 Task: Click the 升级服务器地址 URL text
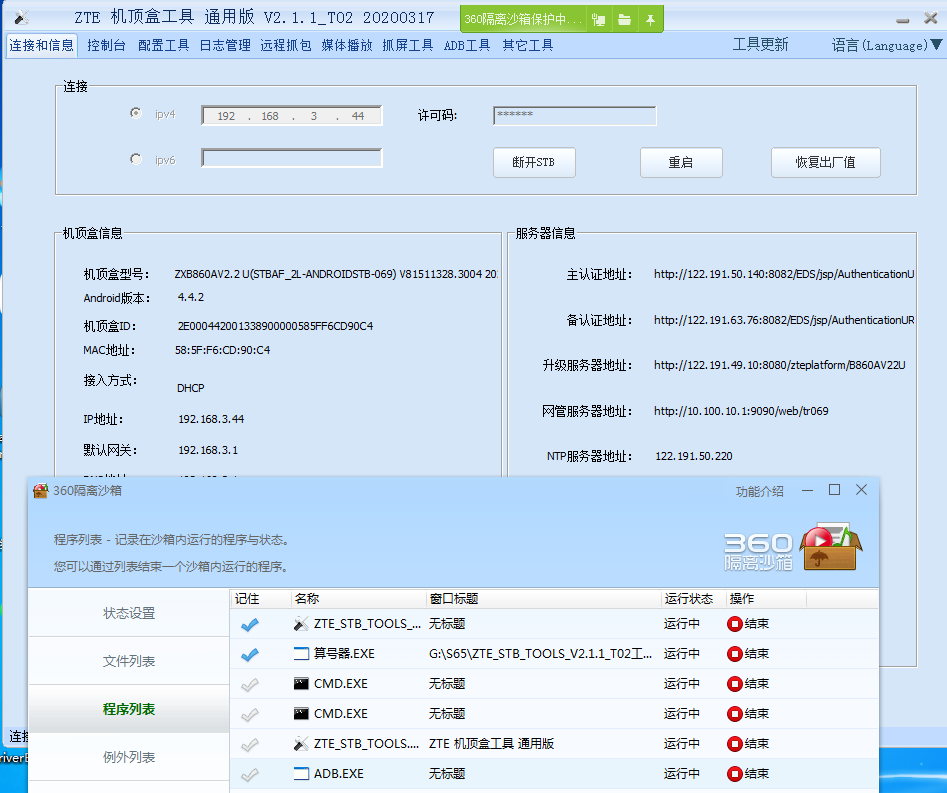click(779, 365)
